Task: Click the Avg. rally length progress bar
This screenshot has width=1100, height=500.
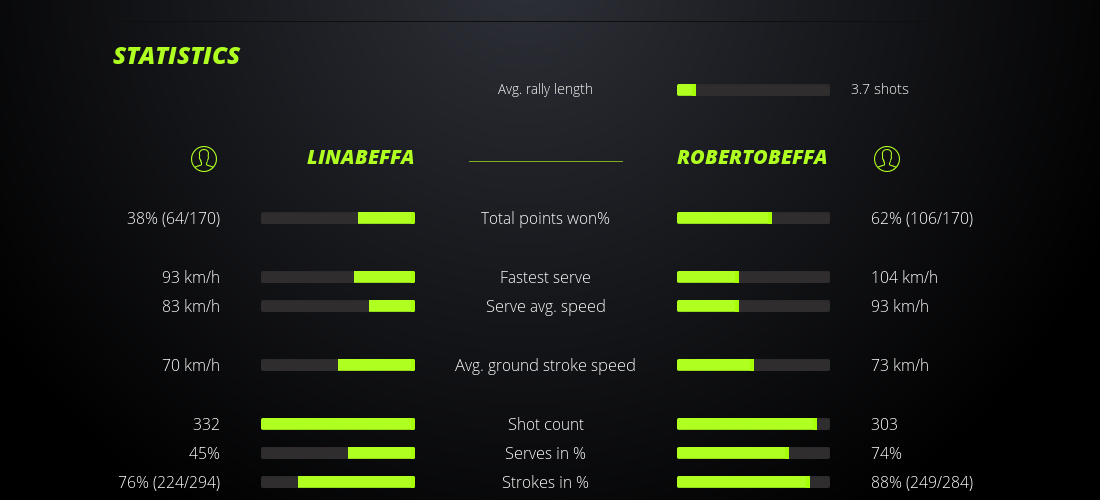Action: [753, 90]
